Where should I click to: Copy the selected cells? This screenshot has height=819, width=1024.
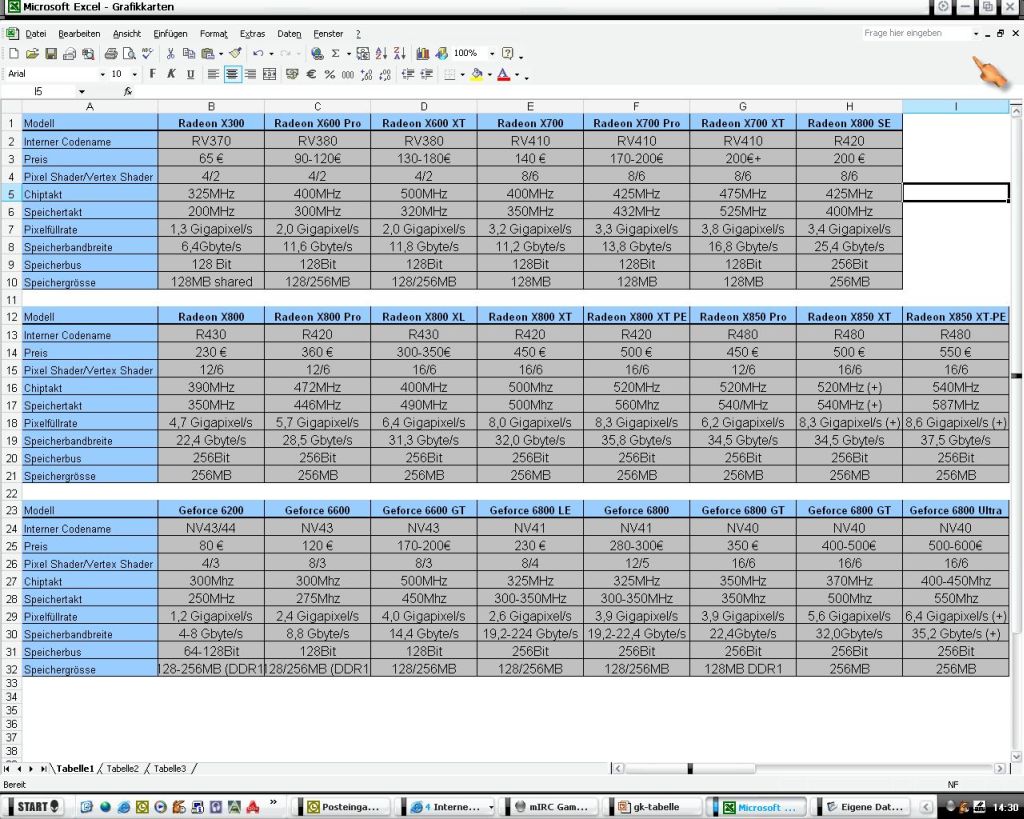coord(189,54)
